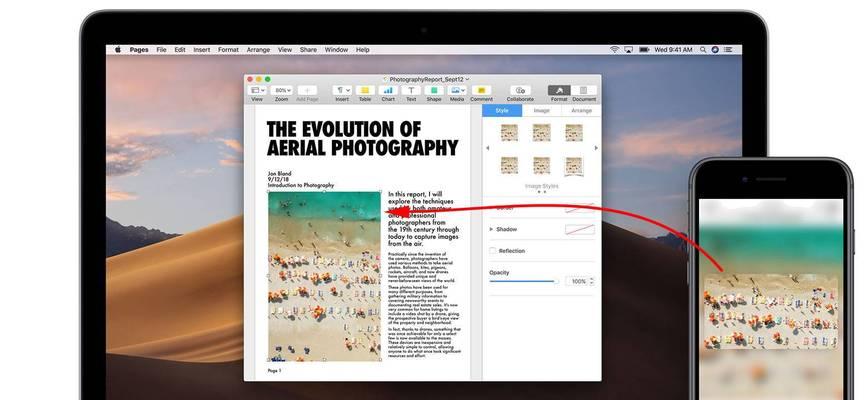Click the image styles page dots
Viewport: 867px width, 400px height.
(x=542, y=192)
